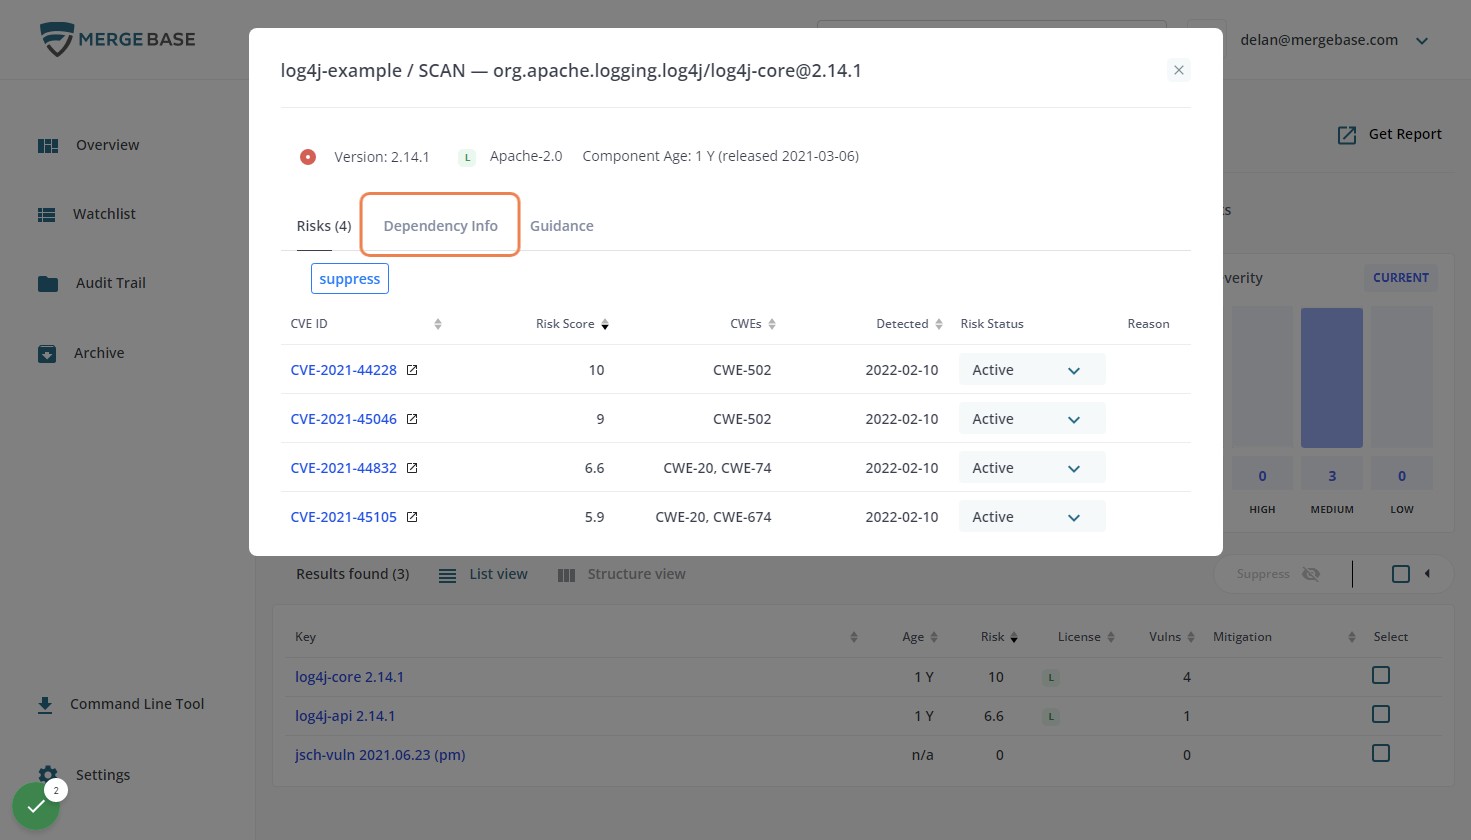
Task: Open external link icon for CVE-2021-45105
Action: pos(412,517)
